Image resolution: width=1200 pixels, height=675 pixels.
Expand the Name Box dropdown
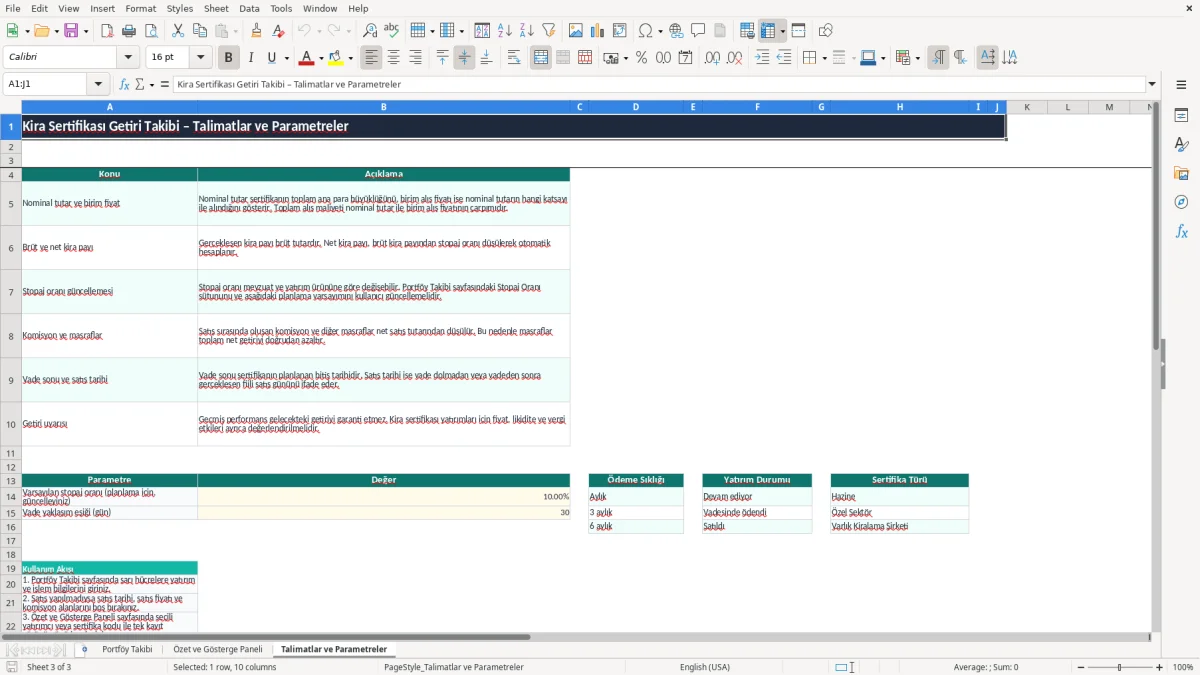tap(98, 84)
